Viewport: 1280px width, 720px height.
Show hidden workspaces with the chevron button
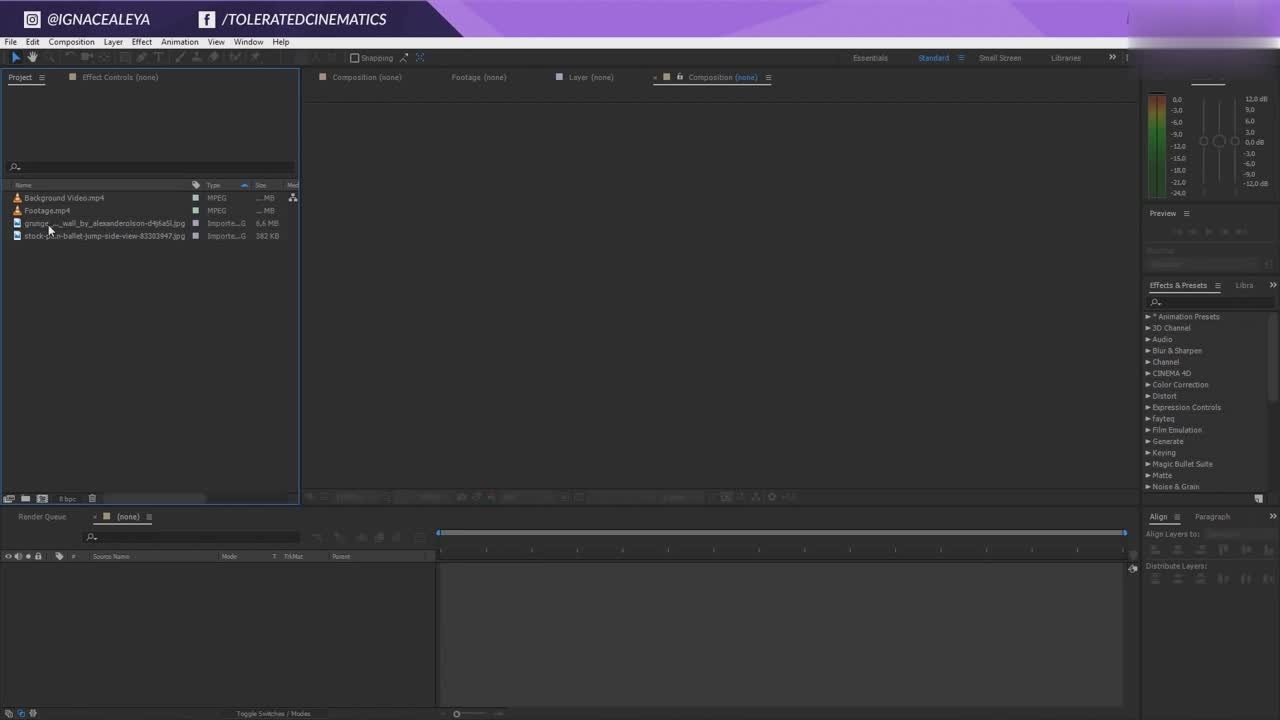pos(1112,58)
